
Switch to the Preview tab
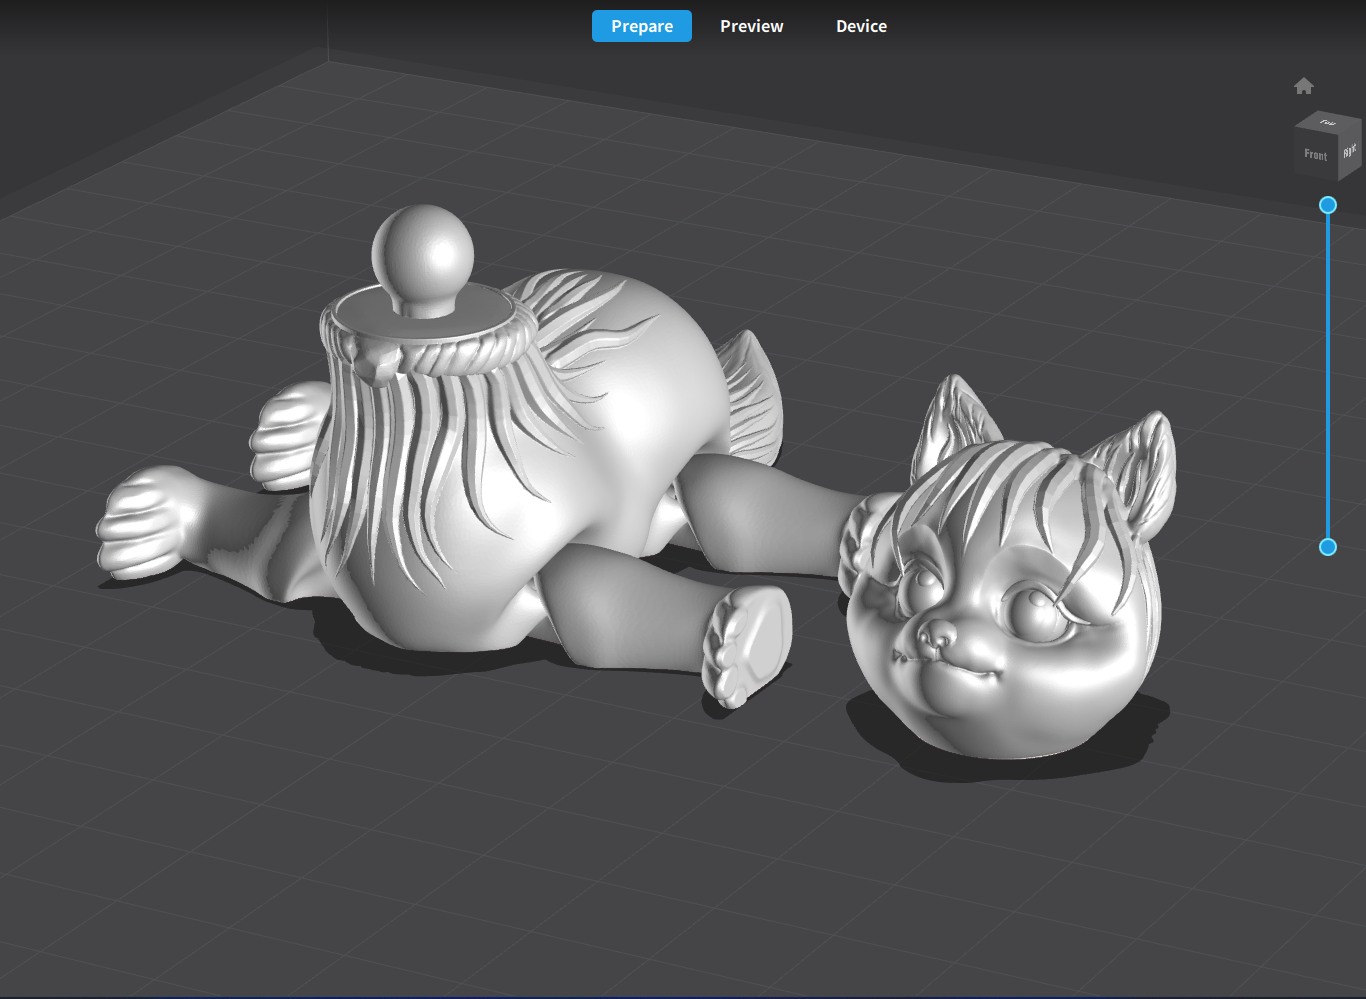pos(751,26)
